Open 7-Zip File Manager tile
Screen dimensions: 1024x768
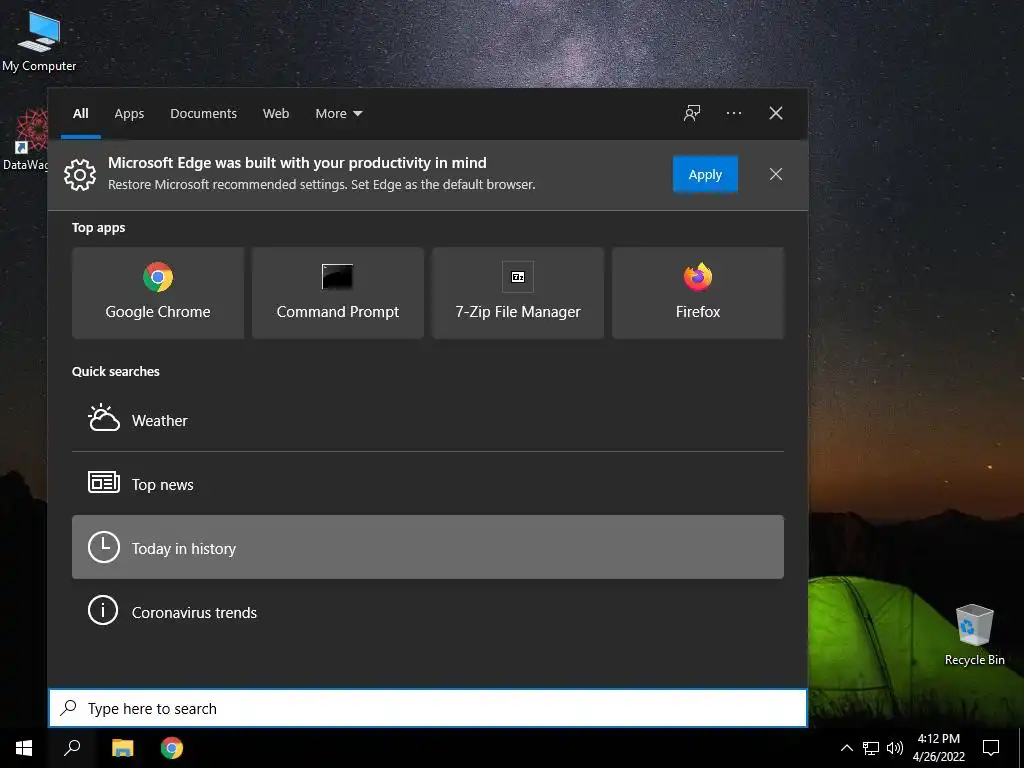[518, 293]
